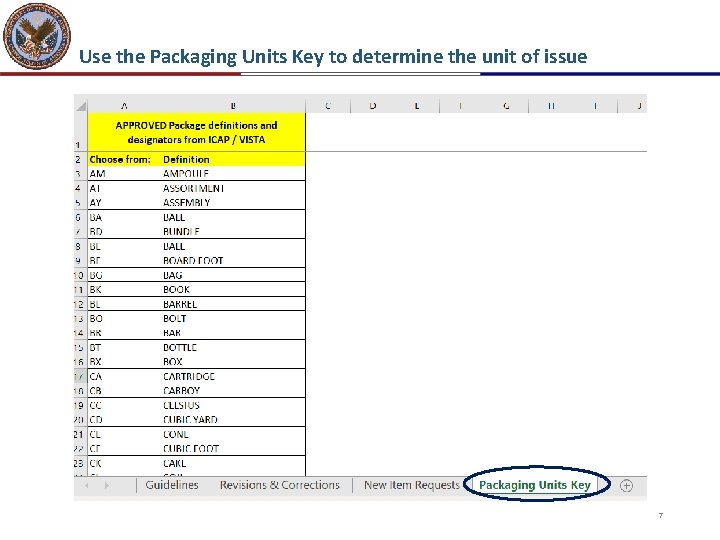
Task: Select column G header
Action: tap(506, 106)
